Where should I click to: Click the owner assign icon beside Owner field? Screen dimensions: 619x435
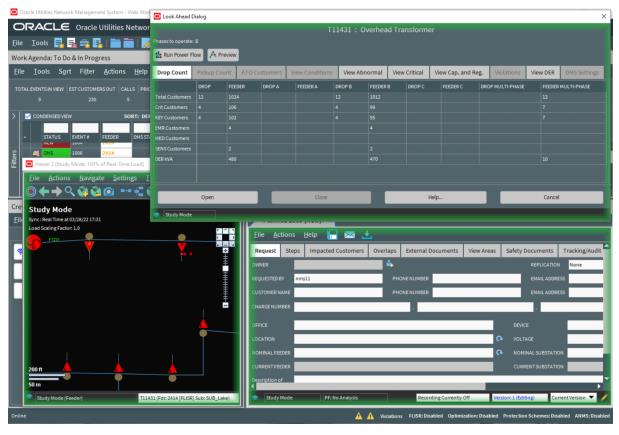coord(389,264)
